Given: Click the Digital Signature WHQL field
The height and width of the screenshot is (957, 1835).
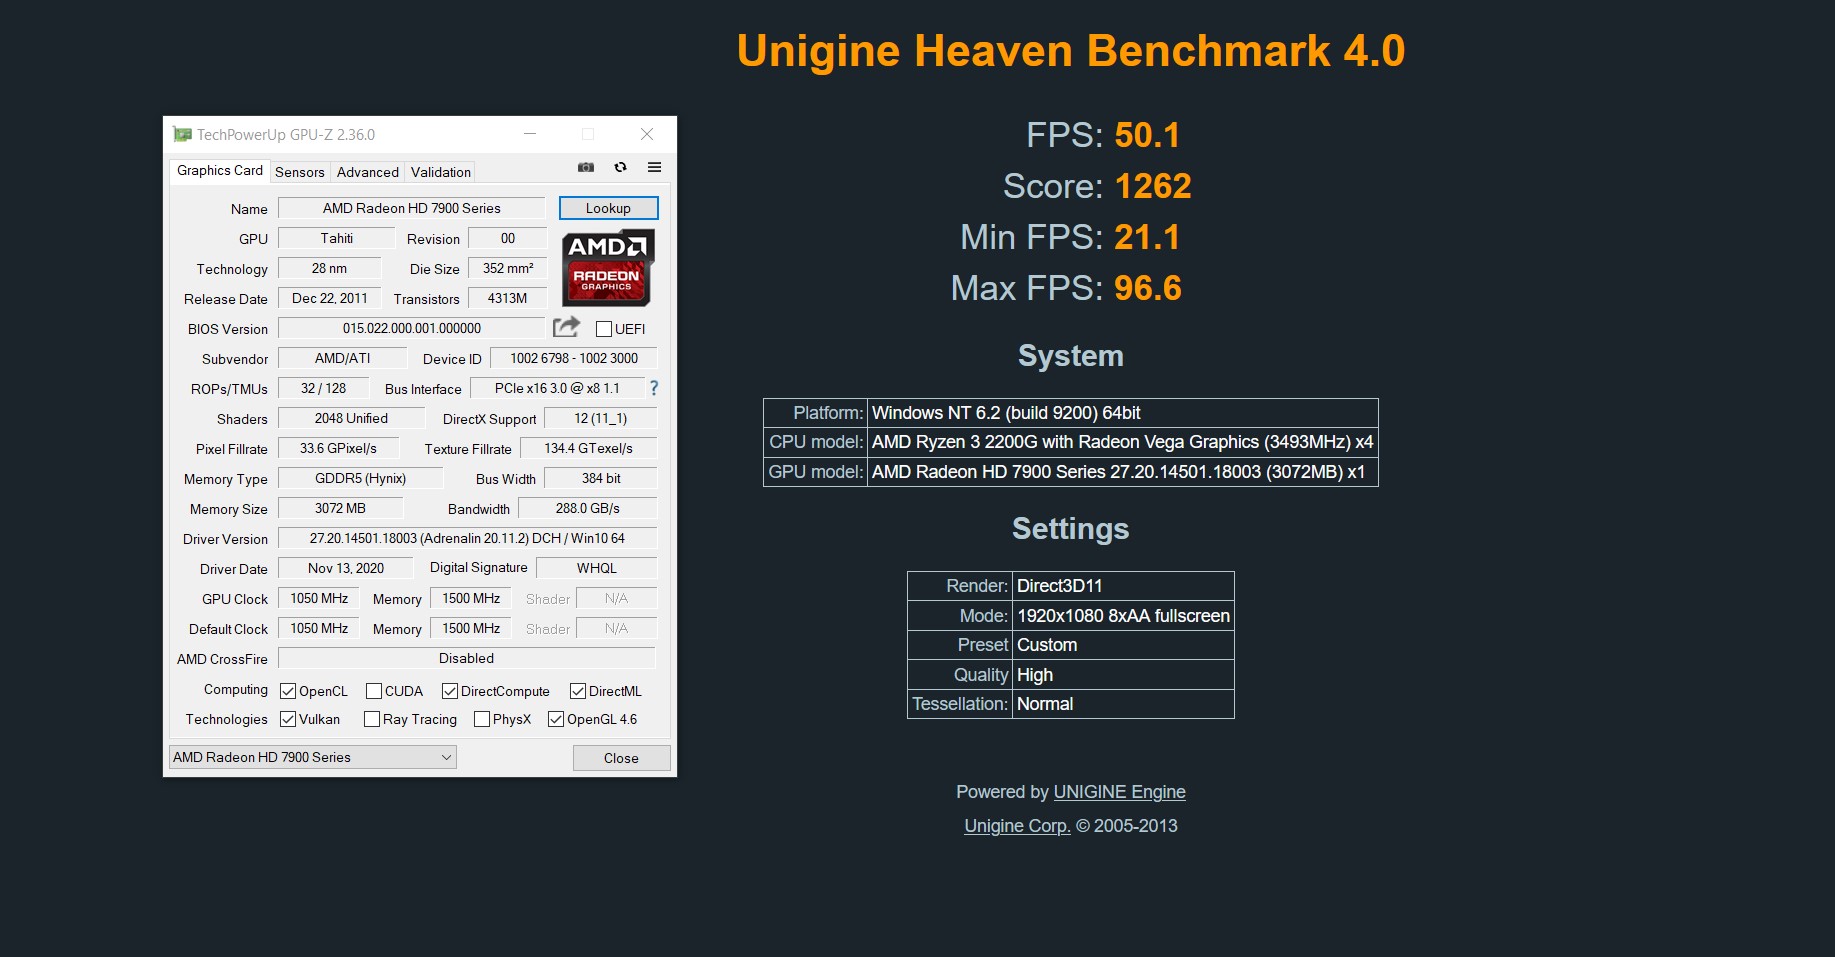Looking at the screenshot, I should (597, 568).
